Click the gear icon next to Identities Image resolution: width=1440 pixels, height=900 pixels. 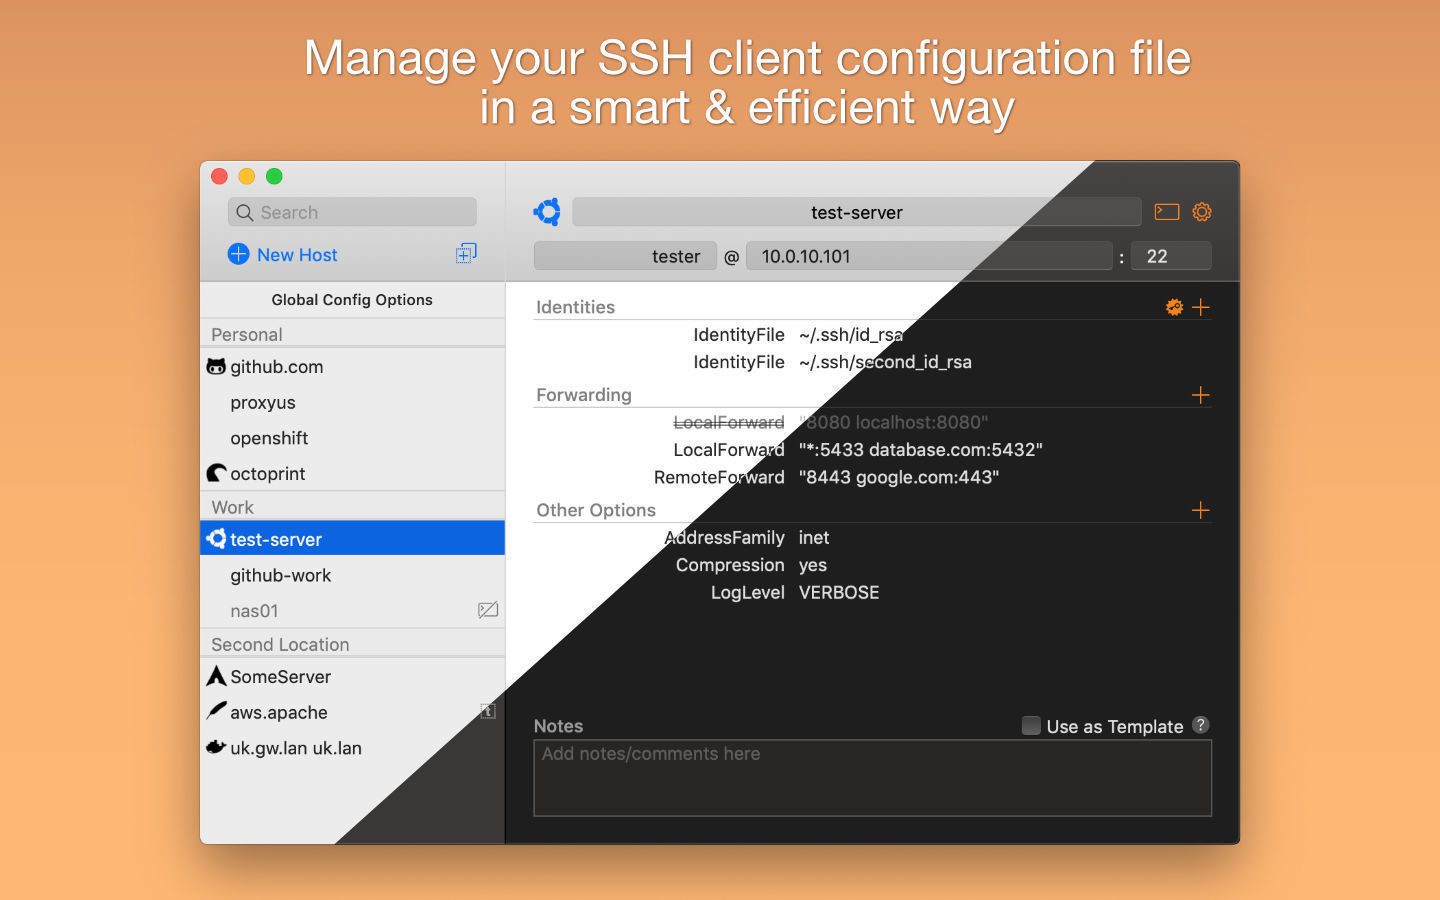tap(1174, 307)
